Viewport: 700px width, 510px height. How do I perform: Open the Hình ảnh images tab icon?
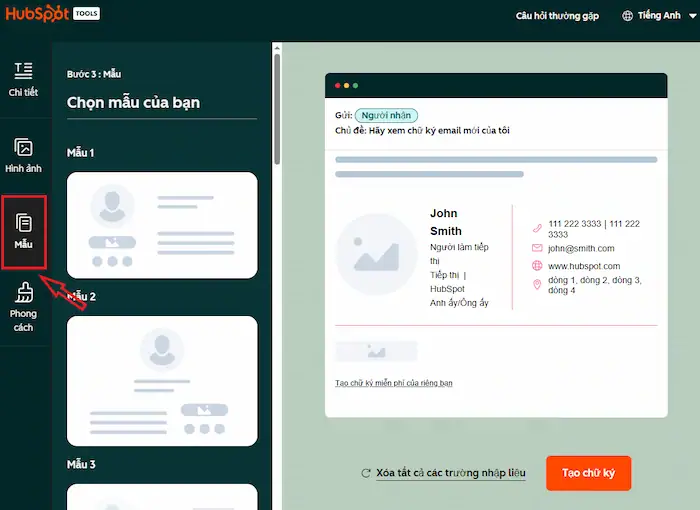(23, 147)
